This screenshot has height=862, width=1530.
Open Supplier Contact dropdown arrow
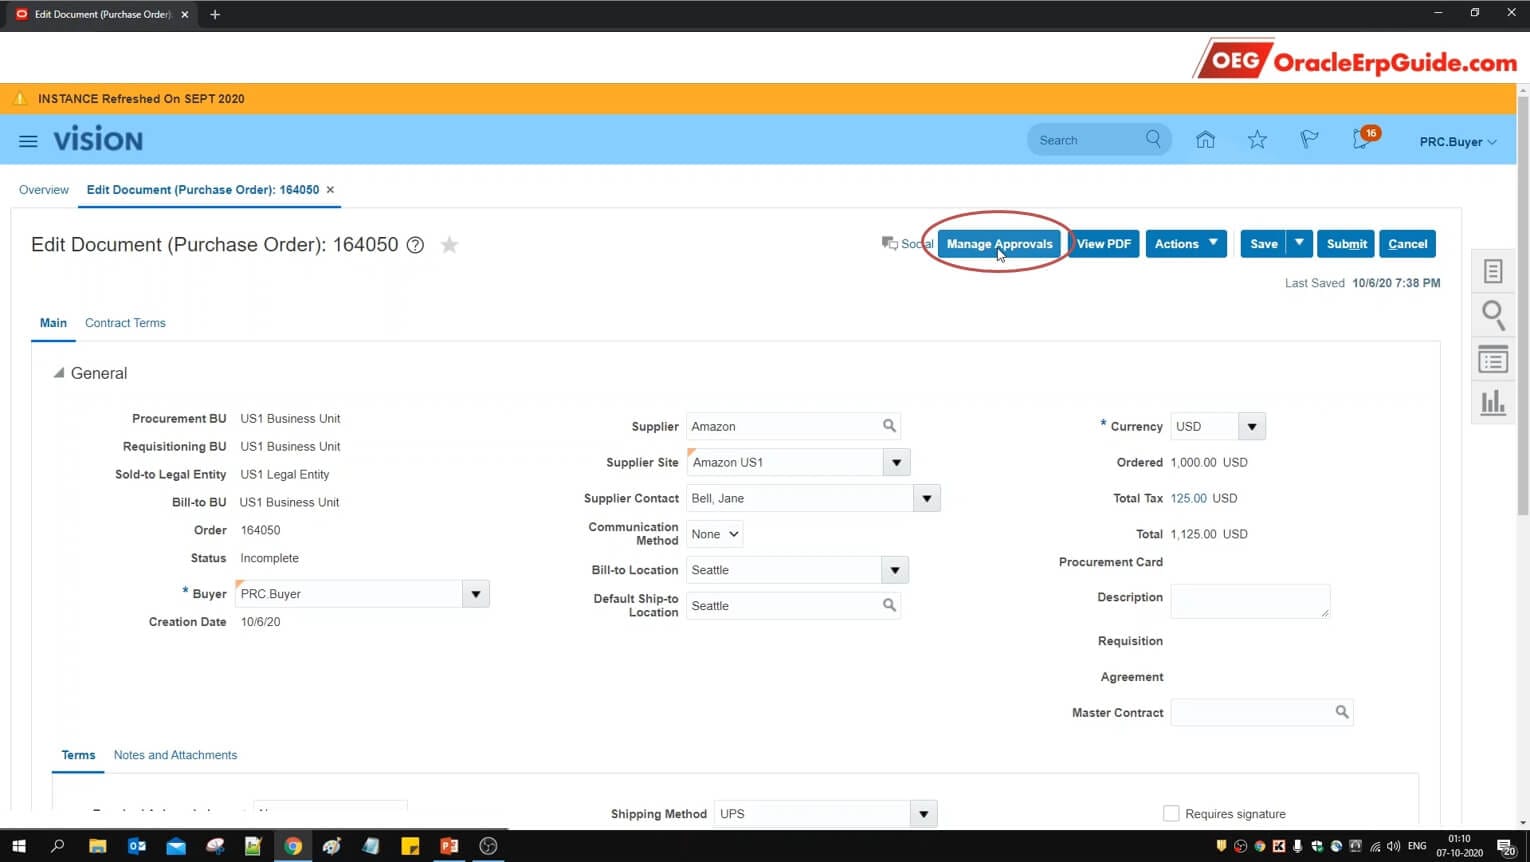(x=927, y=498)
